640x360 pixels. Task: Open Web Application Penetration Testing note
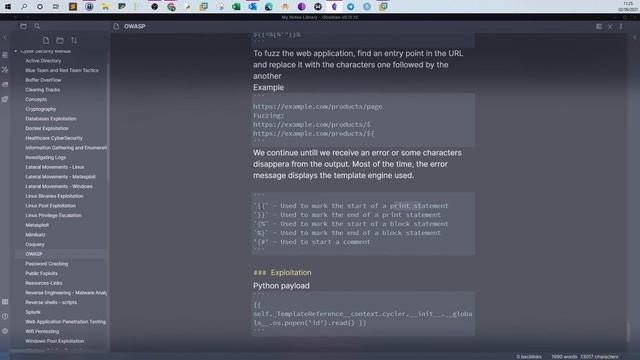tap(65, 322)
